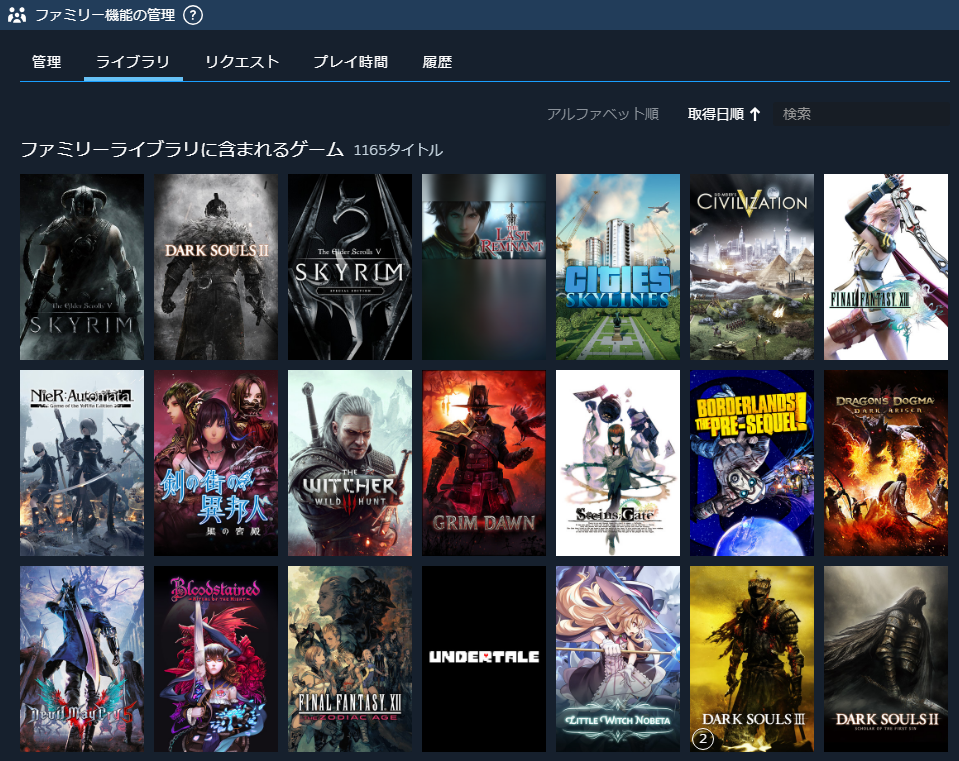
Task: Open Civilization V game cover
Action: pos(752,267)
